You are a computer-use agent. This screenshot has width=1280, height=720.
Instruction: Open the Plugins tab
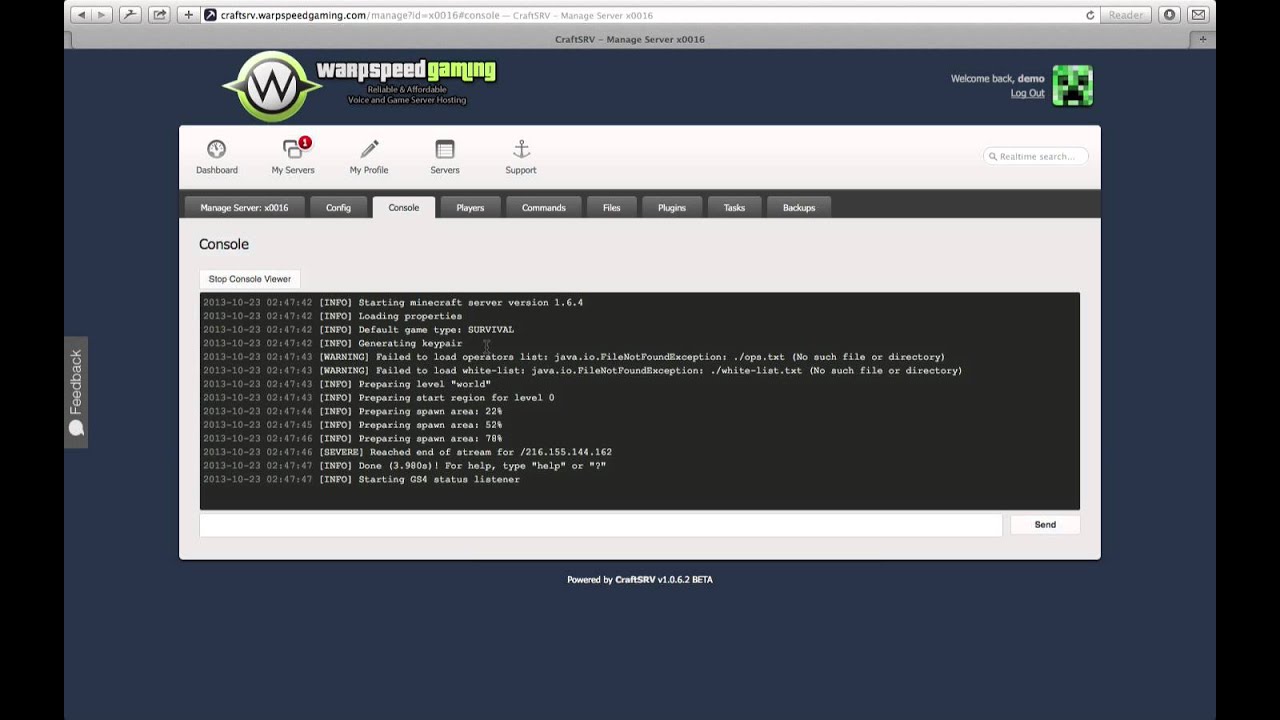pyautogui.click(x=672, y=208)
